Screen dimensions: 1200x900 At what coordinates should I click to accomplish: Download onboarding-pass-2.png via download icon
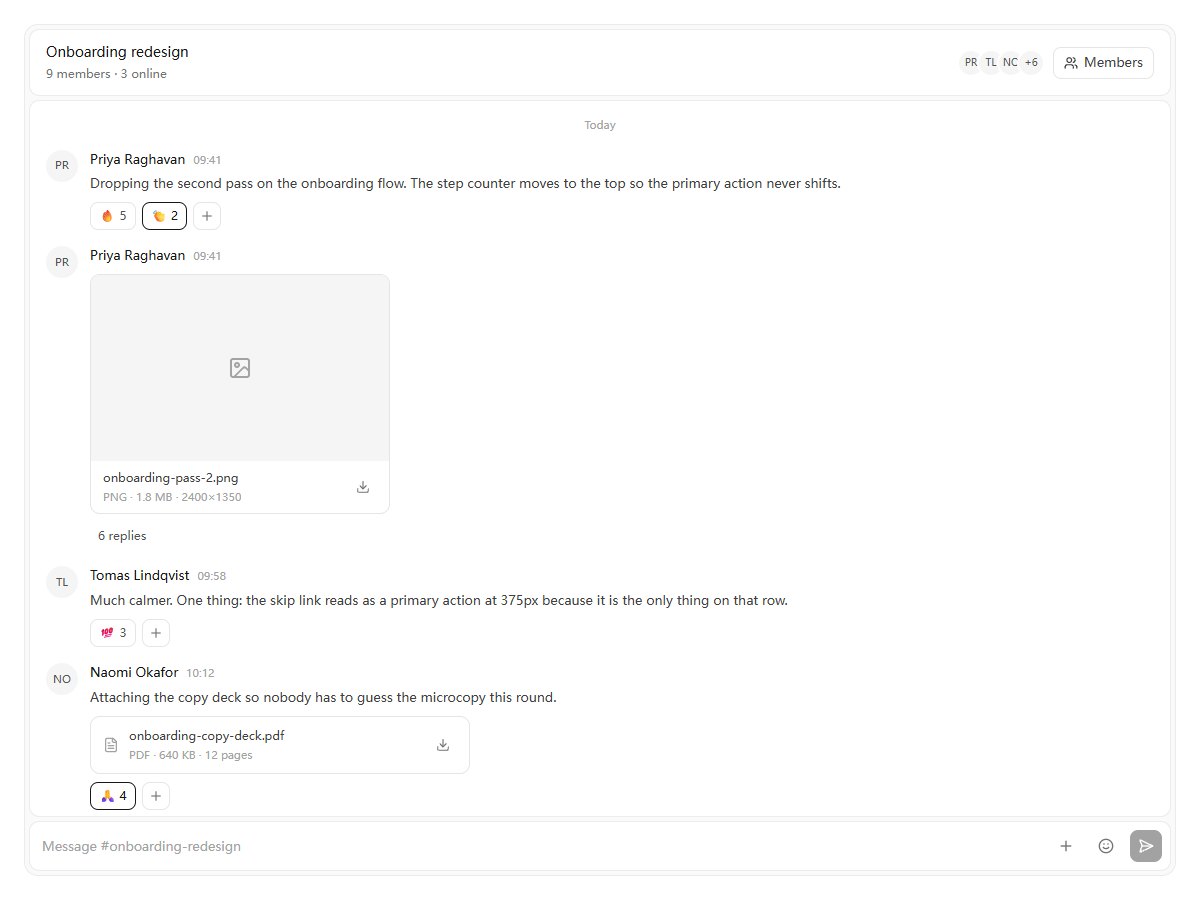[x=363, y=487]
